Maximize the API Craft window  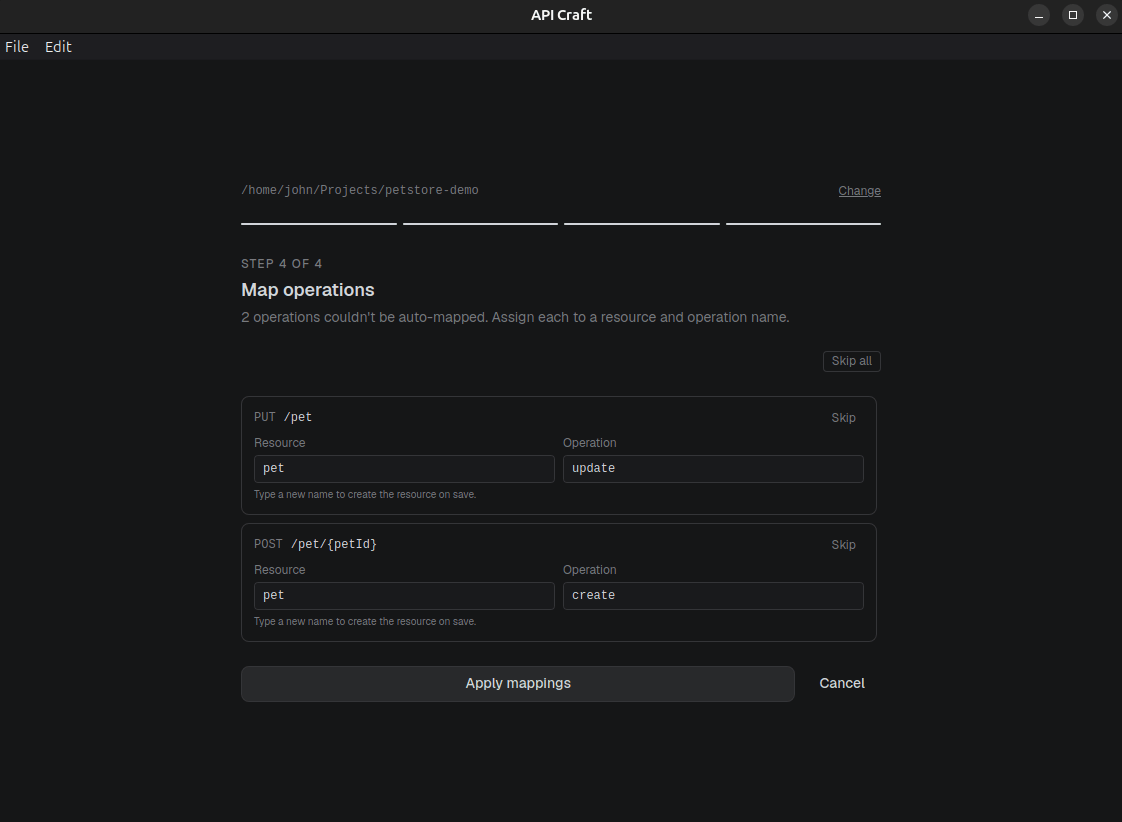pyautogui.click(x=1073, y=15)
